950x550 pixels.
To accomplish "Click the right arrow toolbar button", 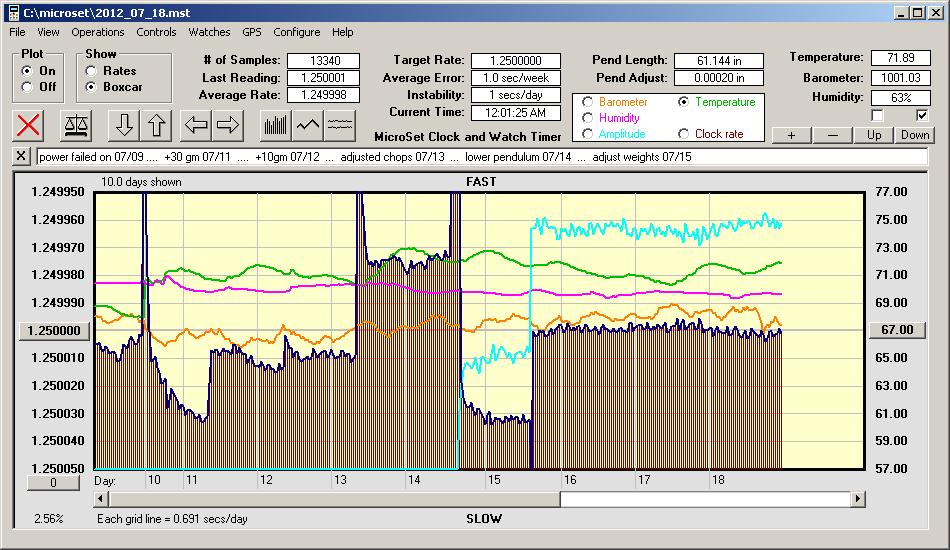I will tap(228, 125).
